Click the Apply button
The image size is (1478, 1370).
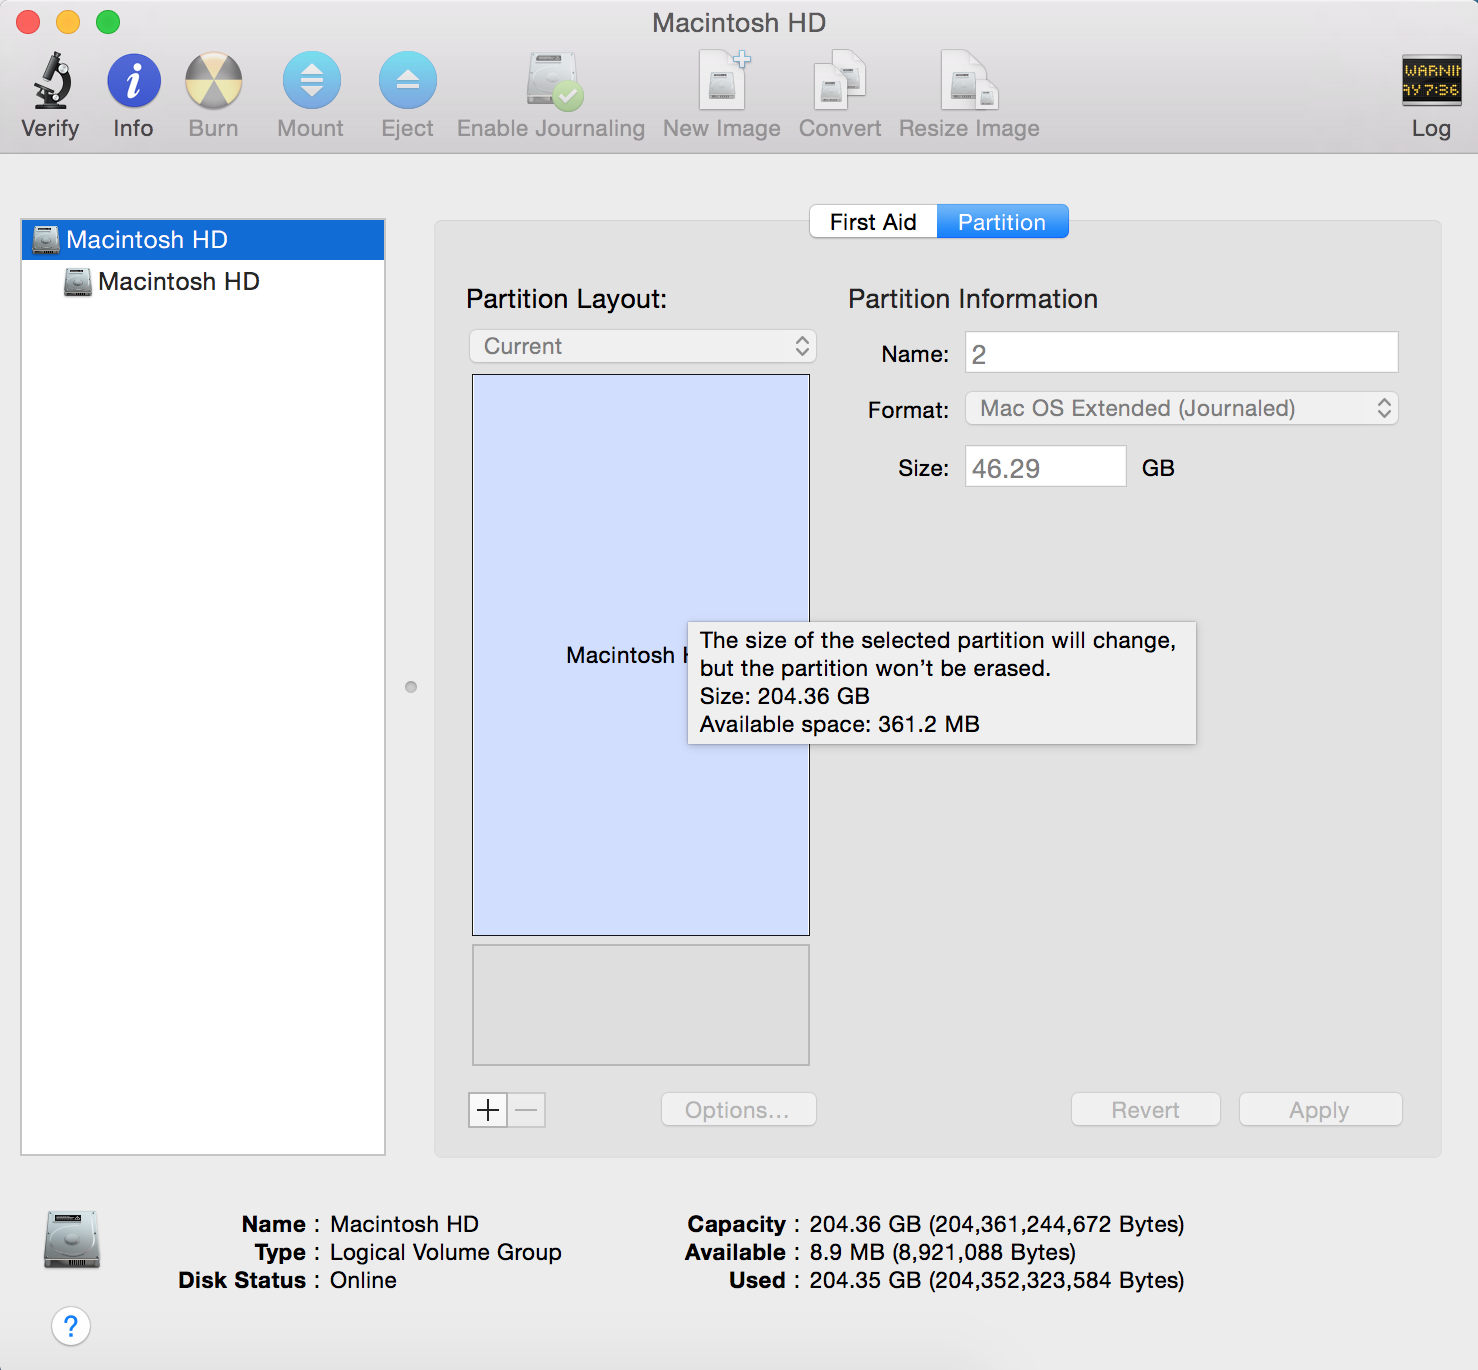(x=1320, y=1110)
